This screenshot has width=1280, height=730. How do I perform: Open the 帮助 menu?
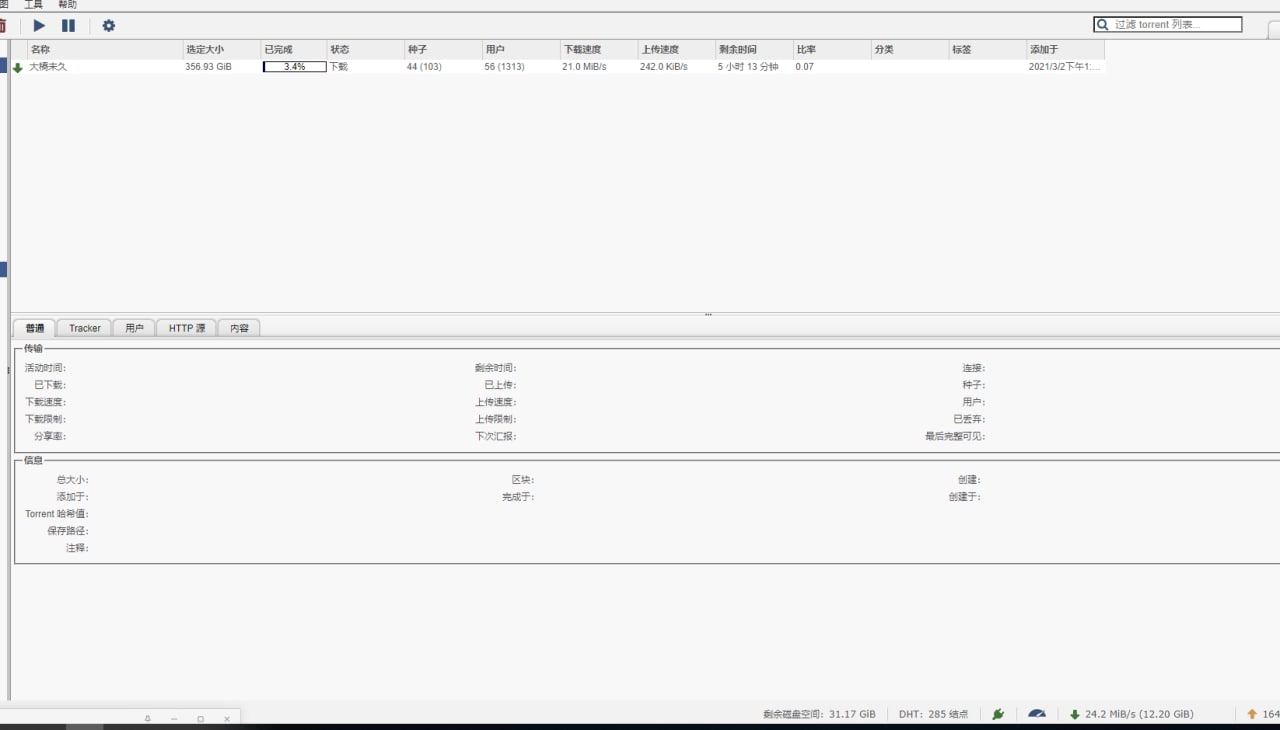(x=67, y=5)
